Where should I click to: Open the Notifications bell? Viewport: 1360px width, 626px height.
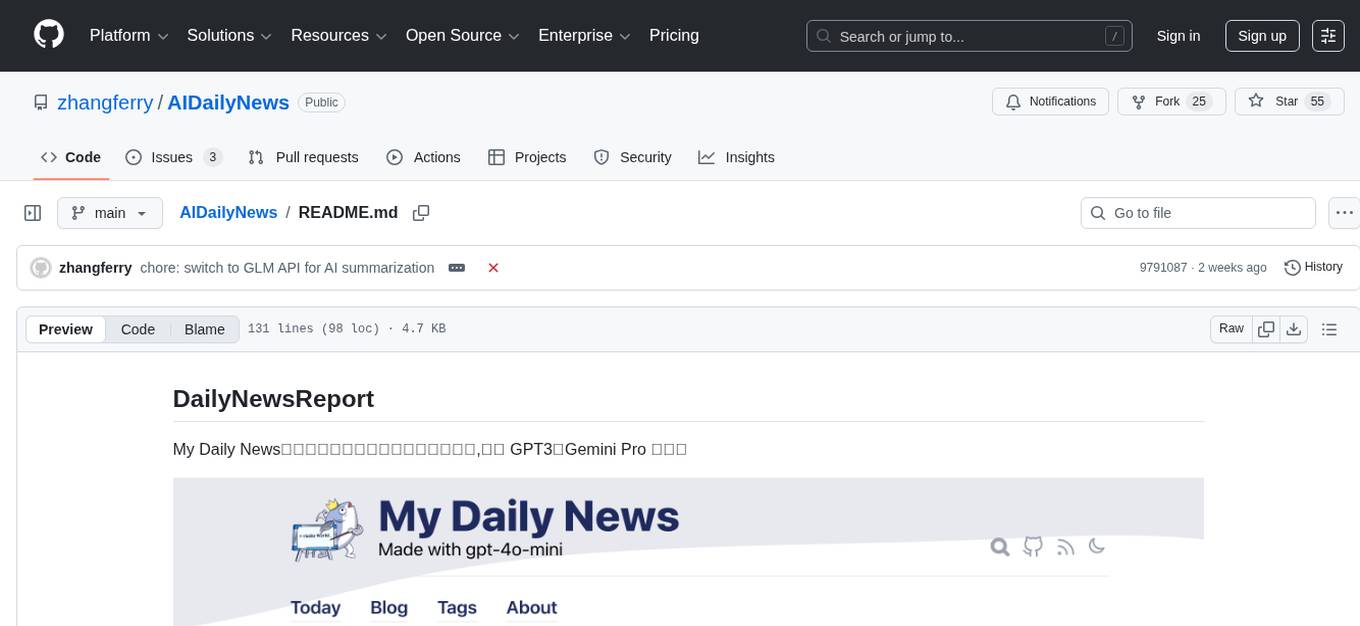click(1050, 101)
